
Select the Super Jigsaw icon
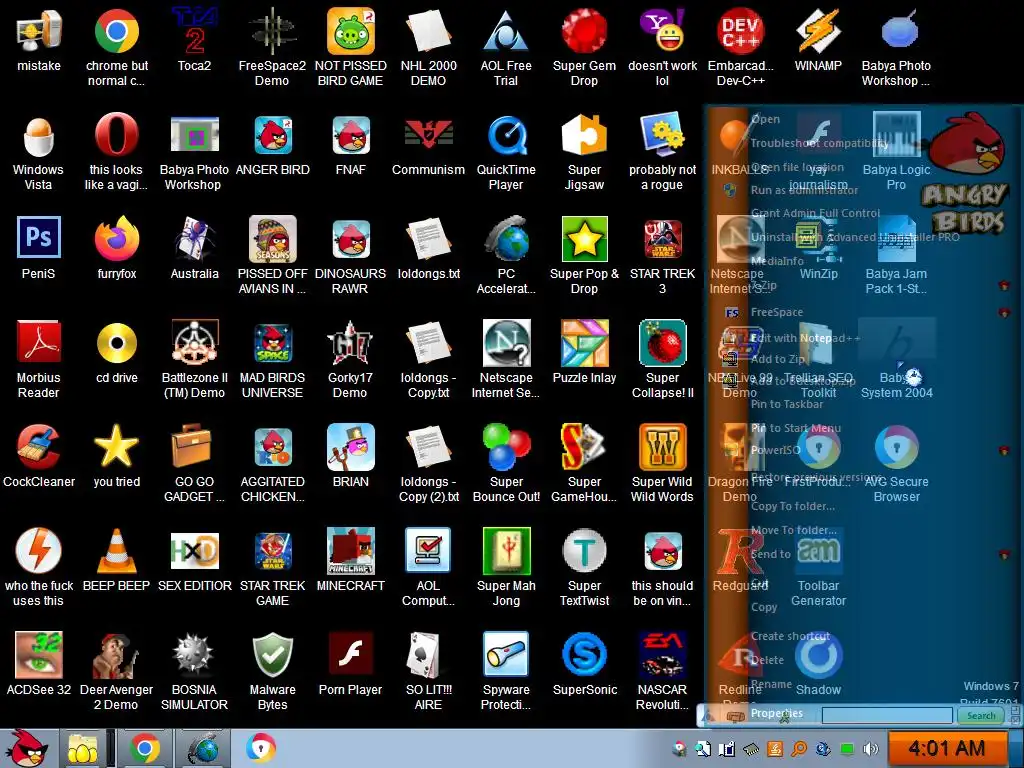click(x=584, y=135)
